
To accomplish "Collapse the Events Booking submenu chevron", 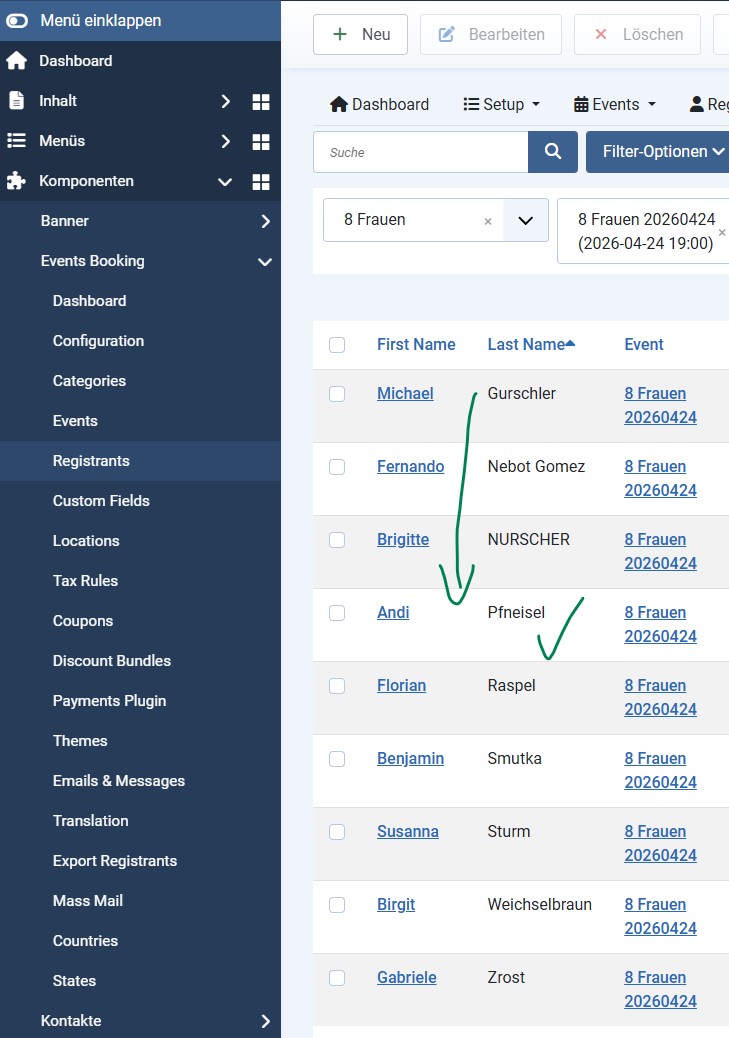I will [x=265, y=261].
